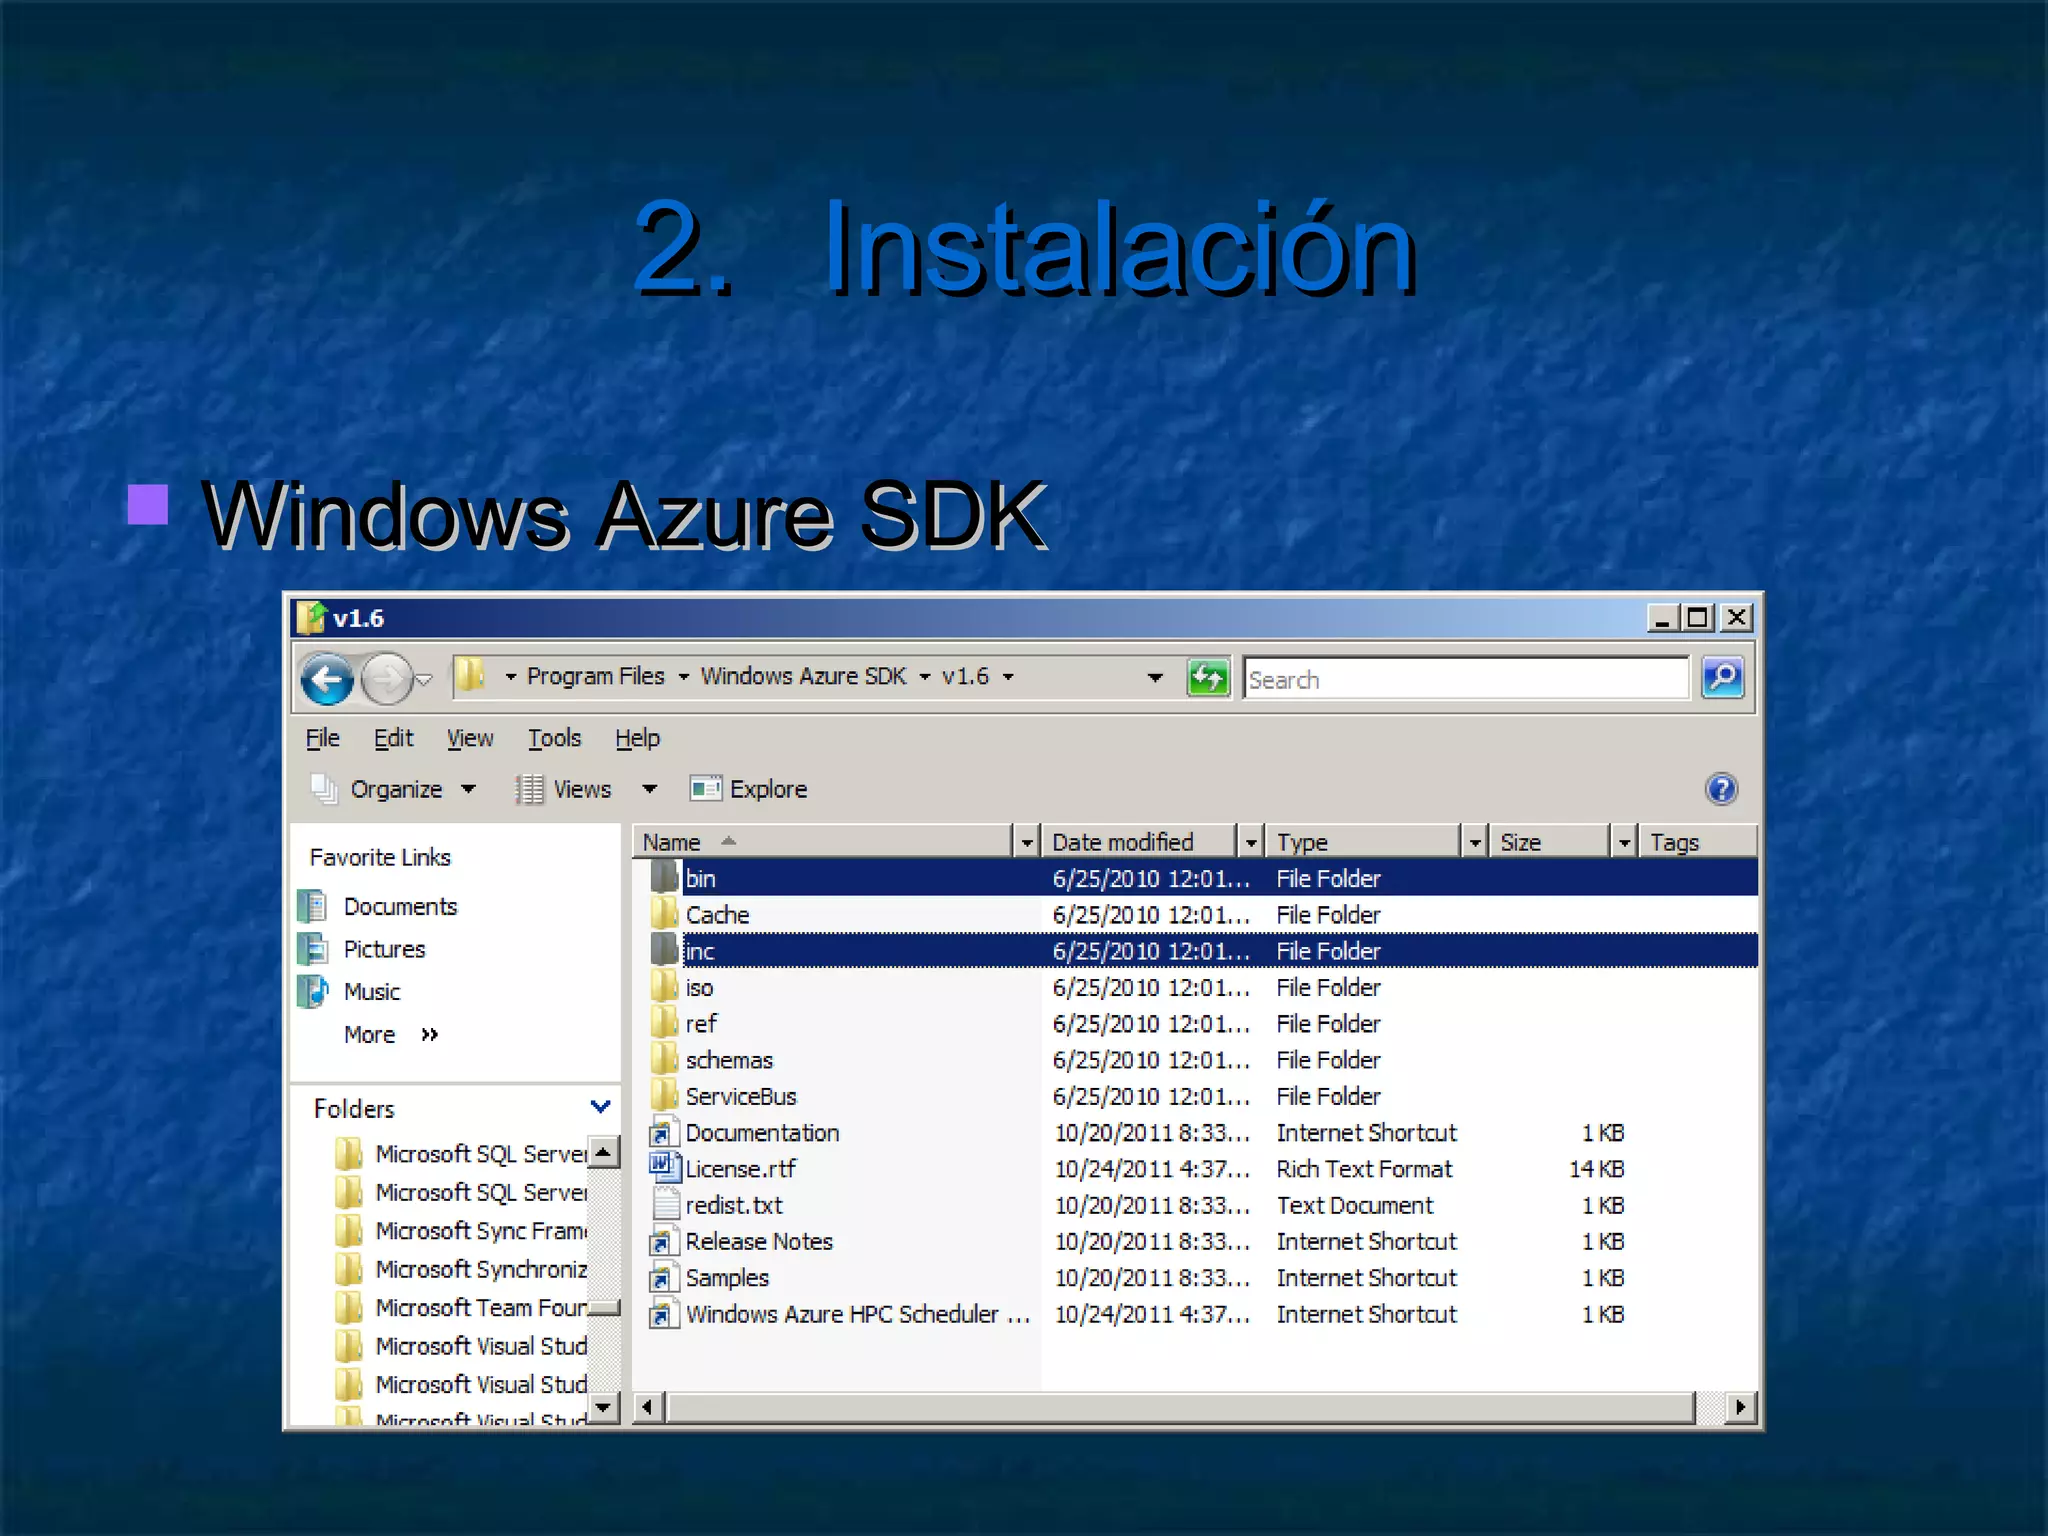Open Music favorite link
The image size is (2048, 1536).
click(x=371, y=991)
